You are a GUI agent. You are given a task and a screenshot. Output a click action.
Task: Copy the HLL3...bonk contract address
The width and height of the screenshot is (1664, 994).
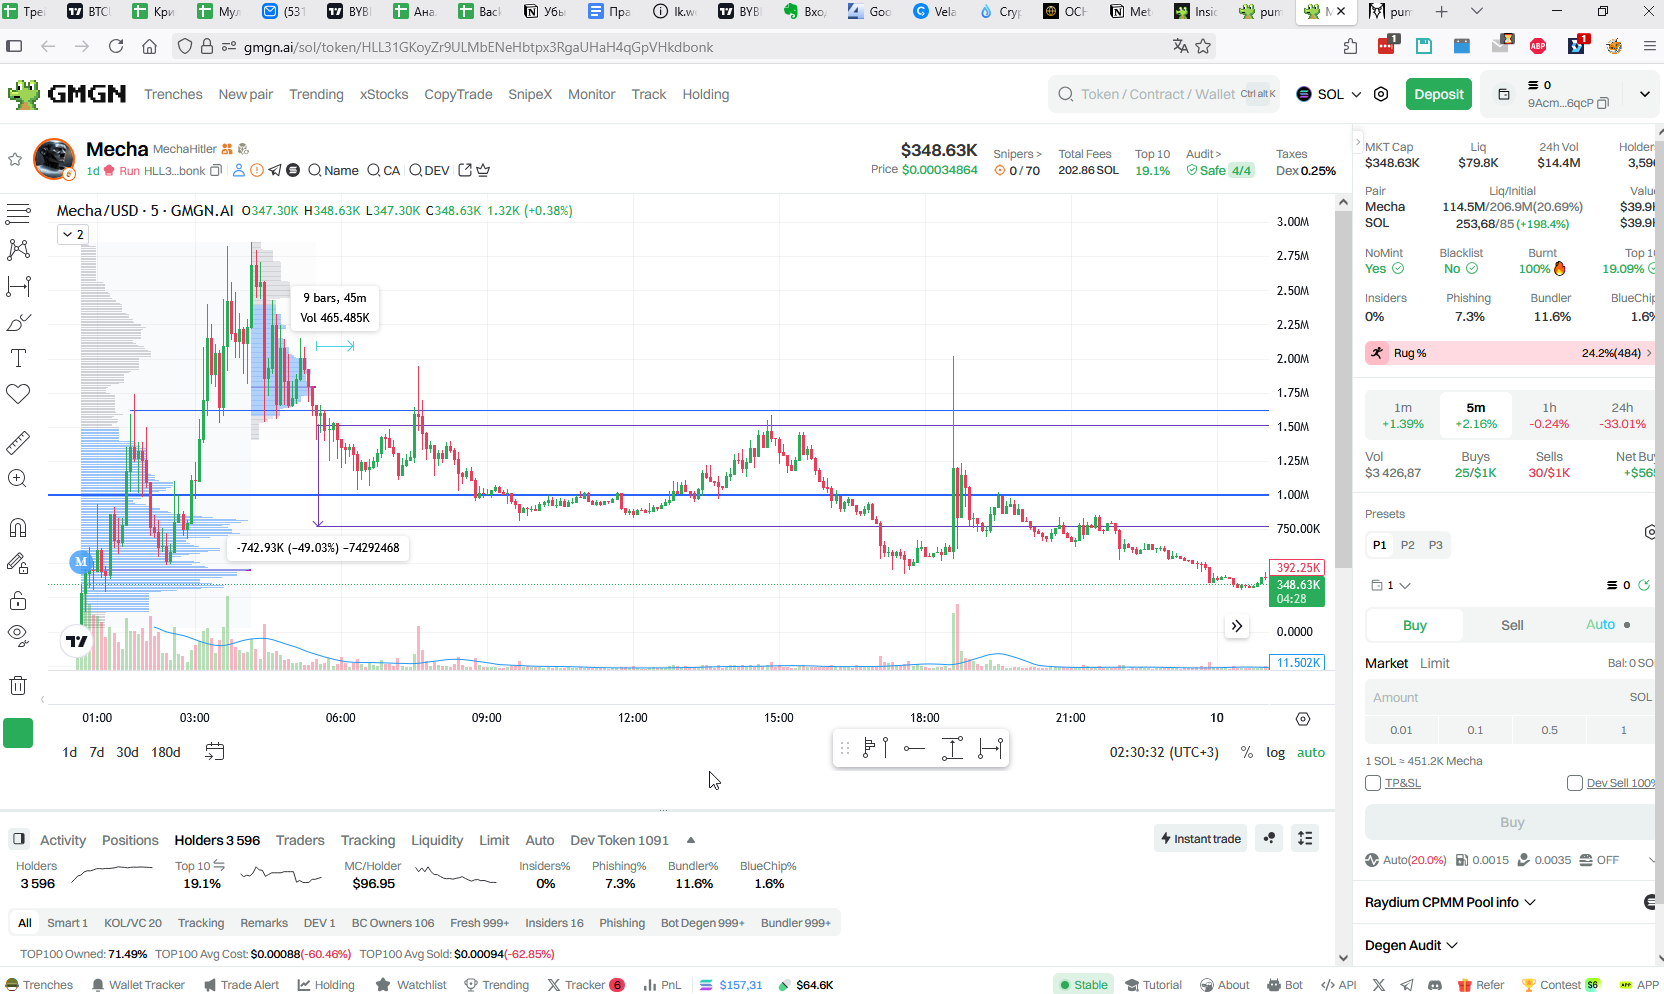[216, 171]
